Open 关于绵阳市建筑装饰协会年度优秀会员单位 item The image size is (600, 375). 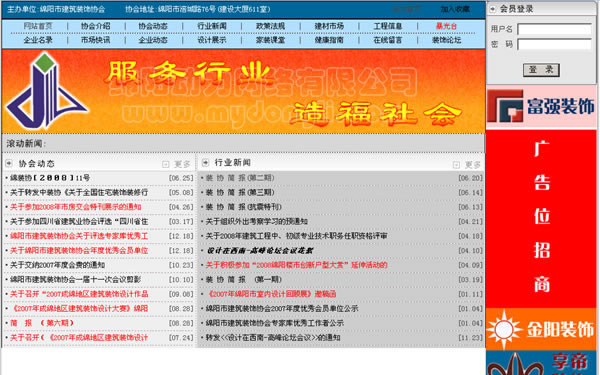coord(79,251)
